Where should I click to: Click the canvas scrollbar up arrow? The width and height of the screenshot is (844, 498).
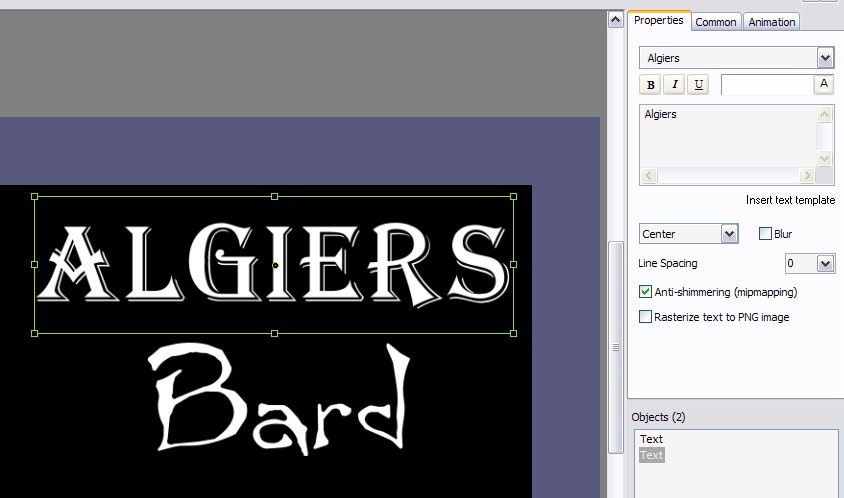pyautogui.click(x=616, y=20)
